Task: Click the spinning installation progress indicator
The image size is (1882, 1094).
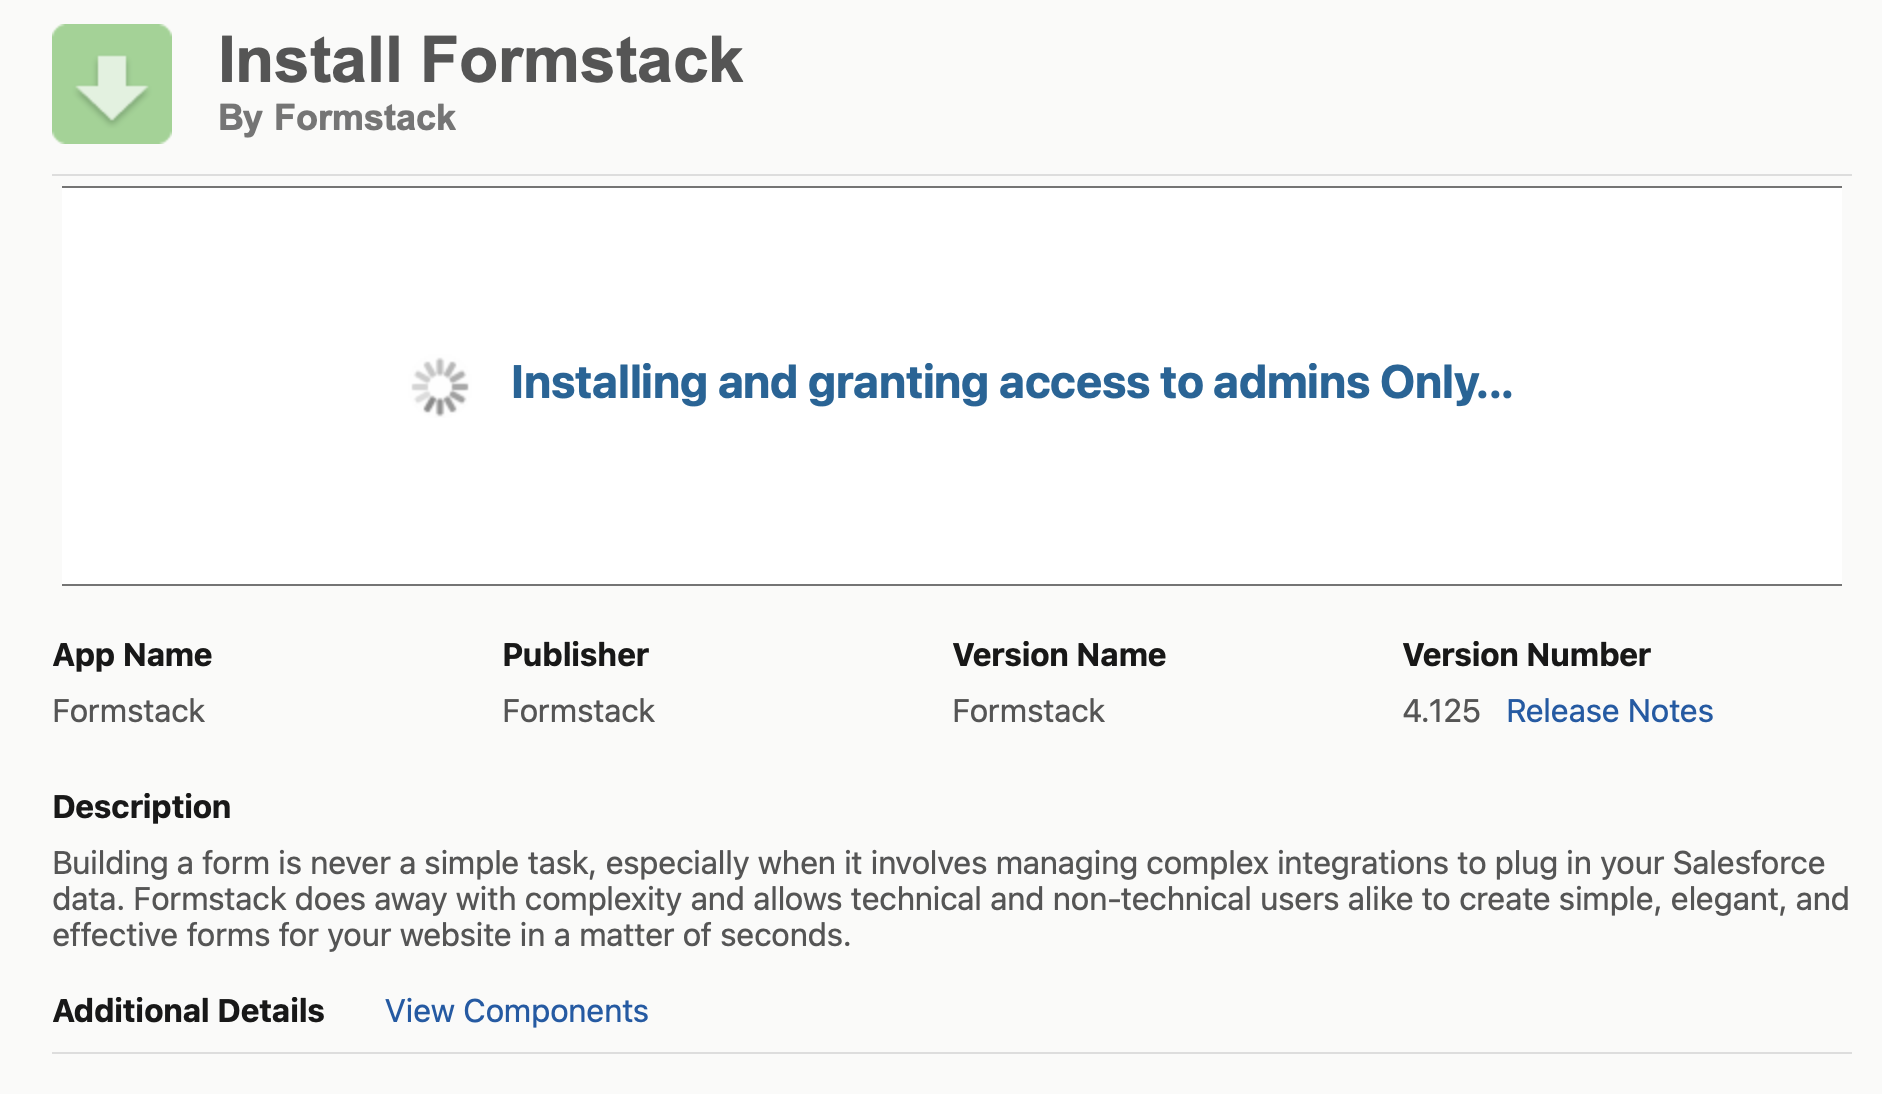Action: (x=438, y=385)
